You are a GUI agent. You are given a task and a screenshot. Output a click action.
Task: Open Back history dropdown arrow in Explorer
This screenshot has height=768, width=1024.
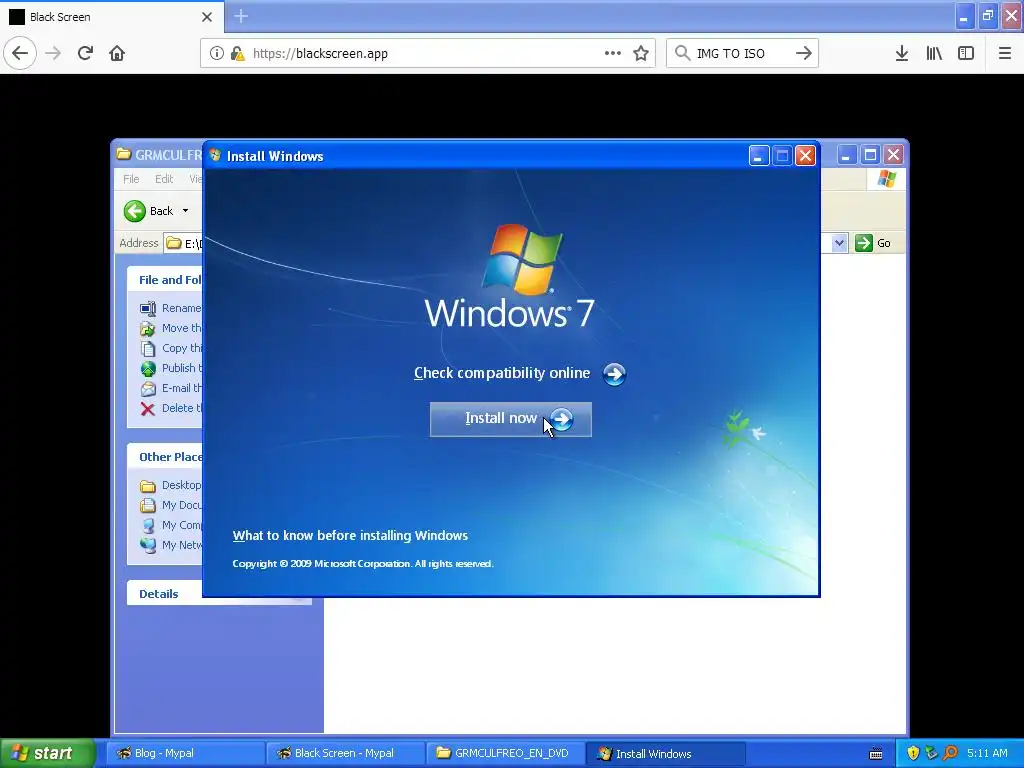point(185,211)
